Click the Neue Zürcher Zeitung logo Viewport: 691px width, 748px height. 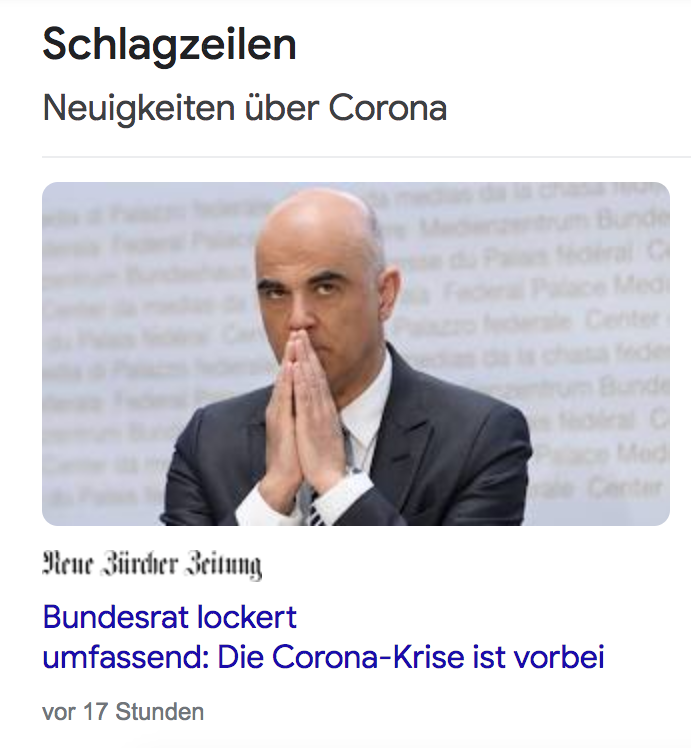tap(152, 565)
